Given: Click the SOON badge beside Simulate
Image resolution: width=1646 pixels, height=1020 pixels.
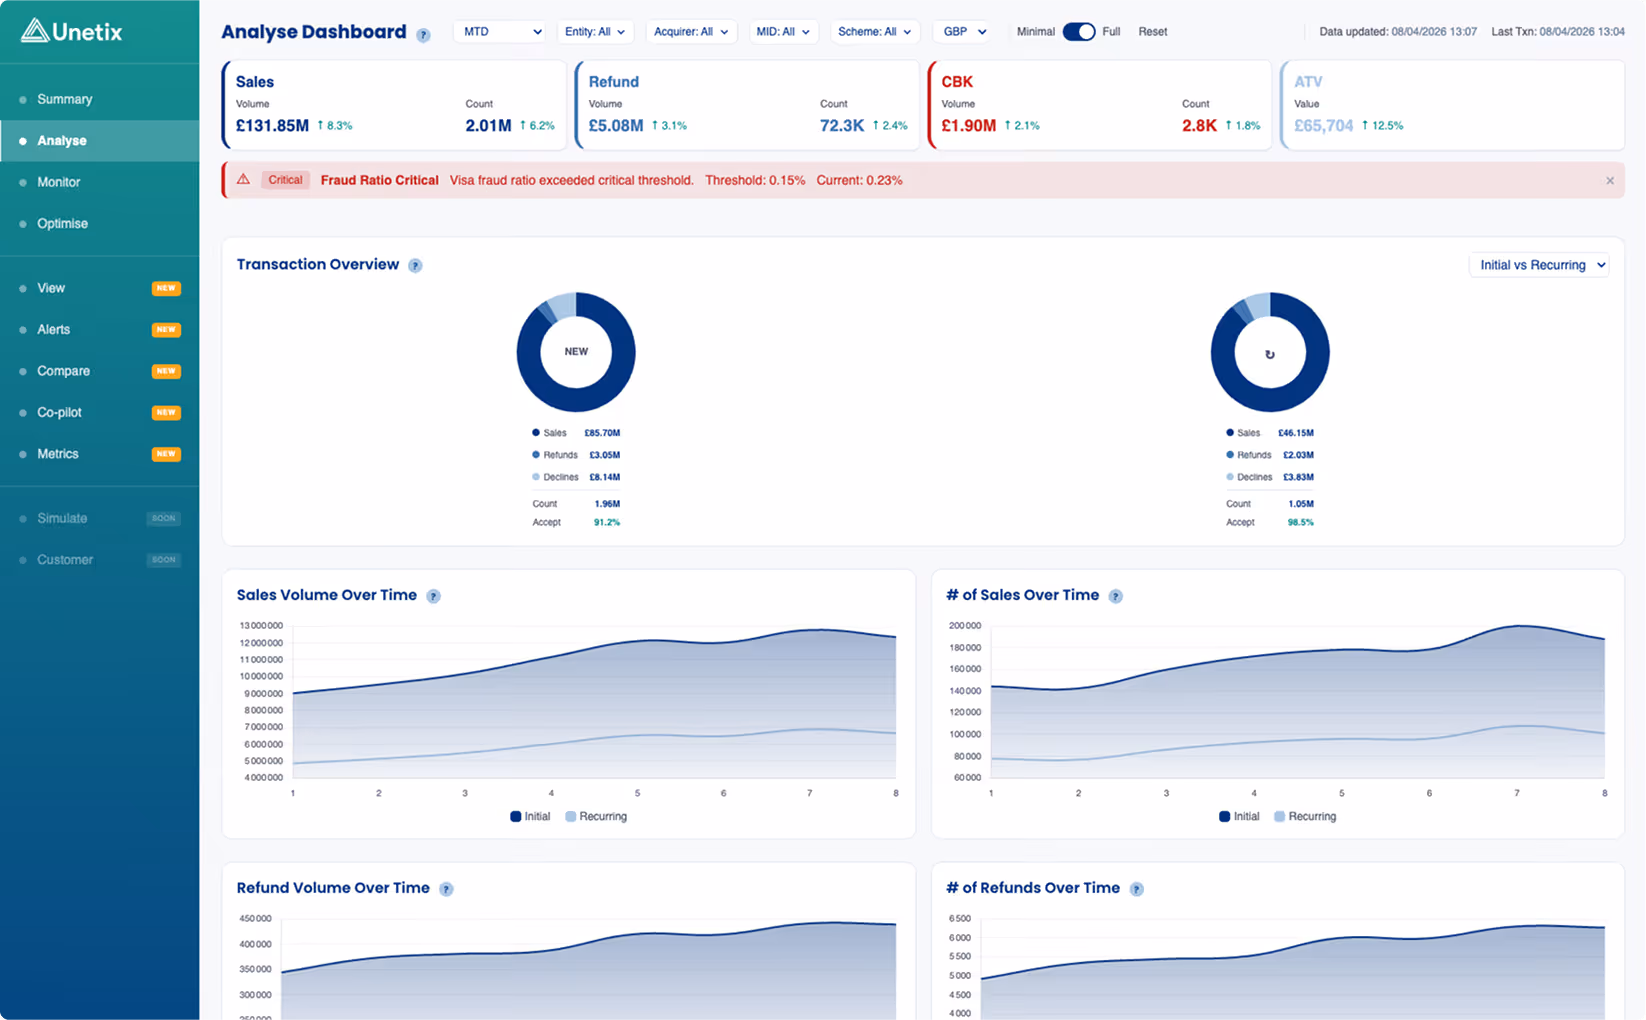Looking at the screenshot, I should pos(164,518).
